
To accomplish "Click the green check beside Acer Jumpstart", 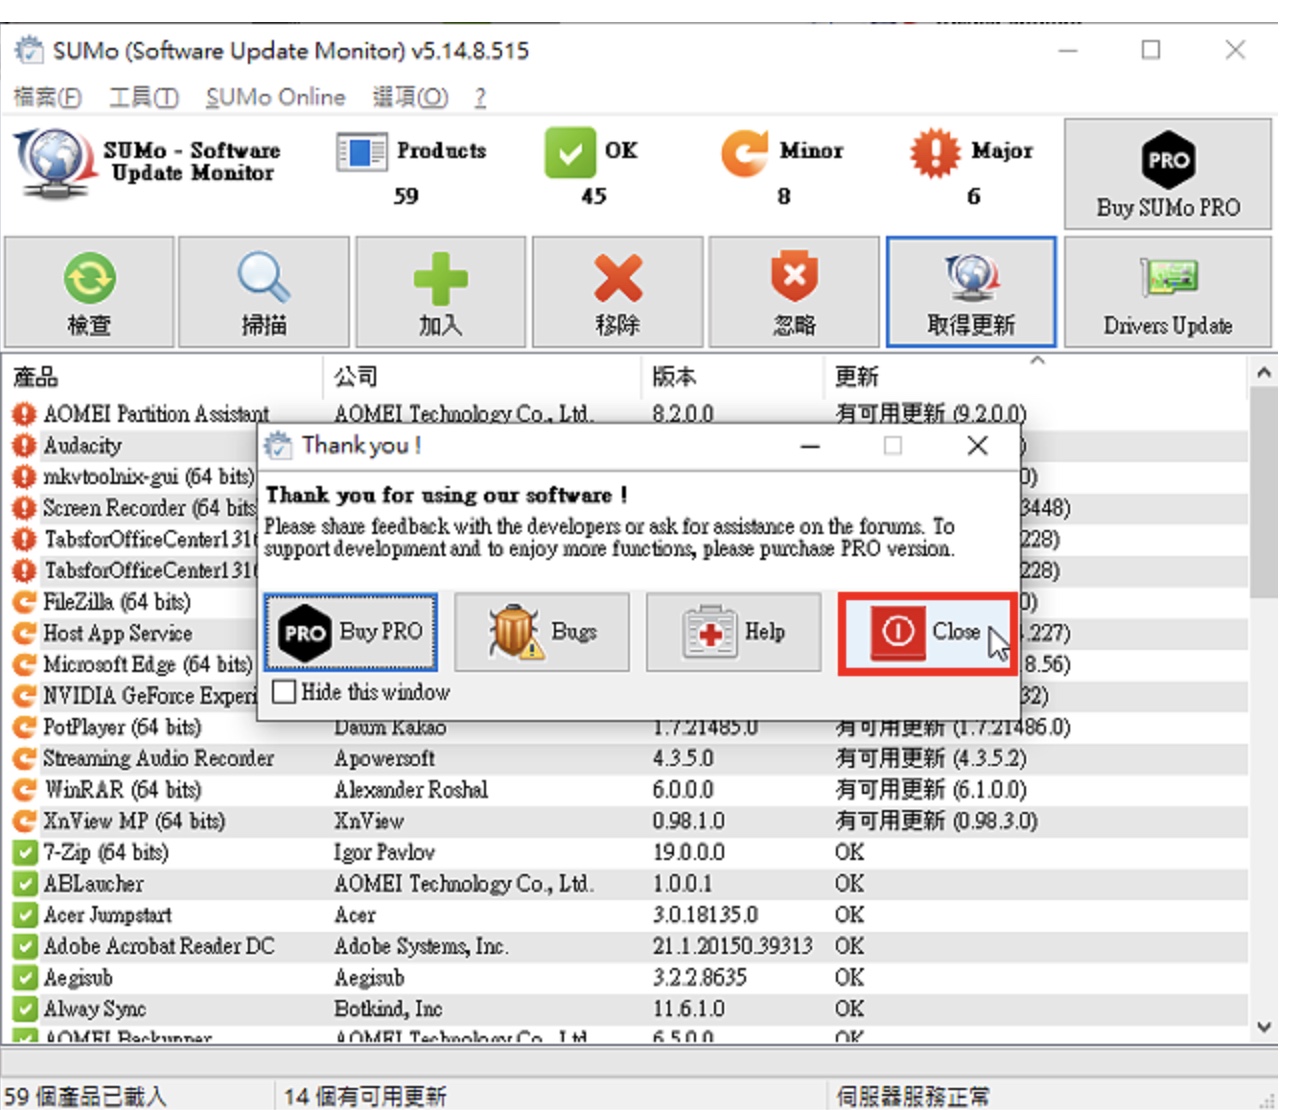I will pyautogui.click(x=24, y=915).
